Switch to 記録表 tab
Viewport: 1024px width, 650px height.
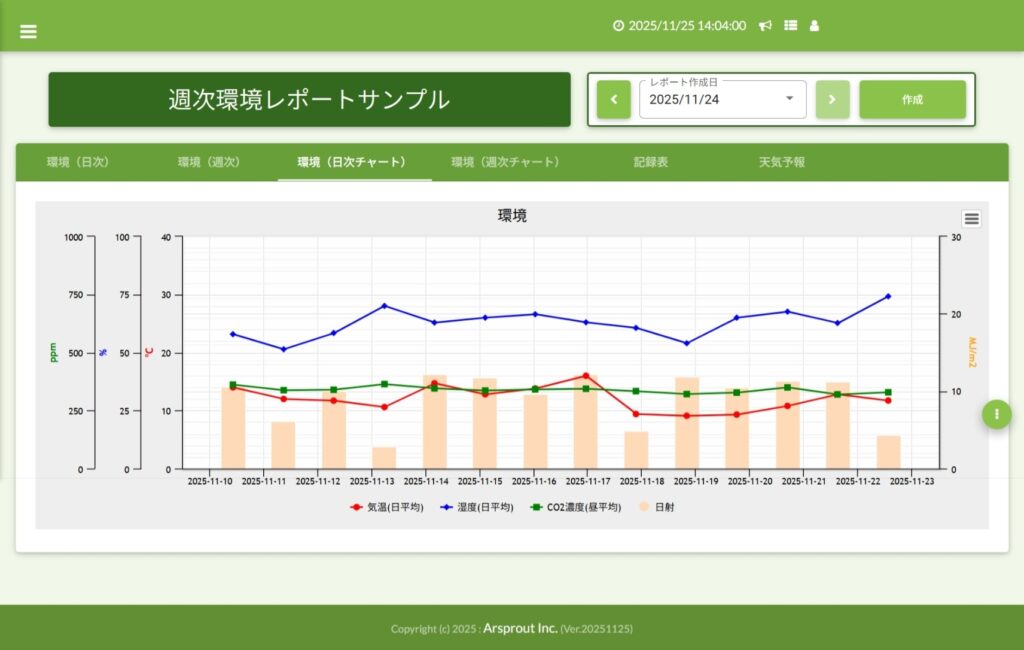[x=650, y=162]
